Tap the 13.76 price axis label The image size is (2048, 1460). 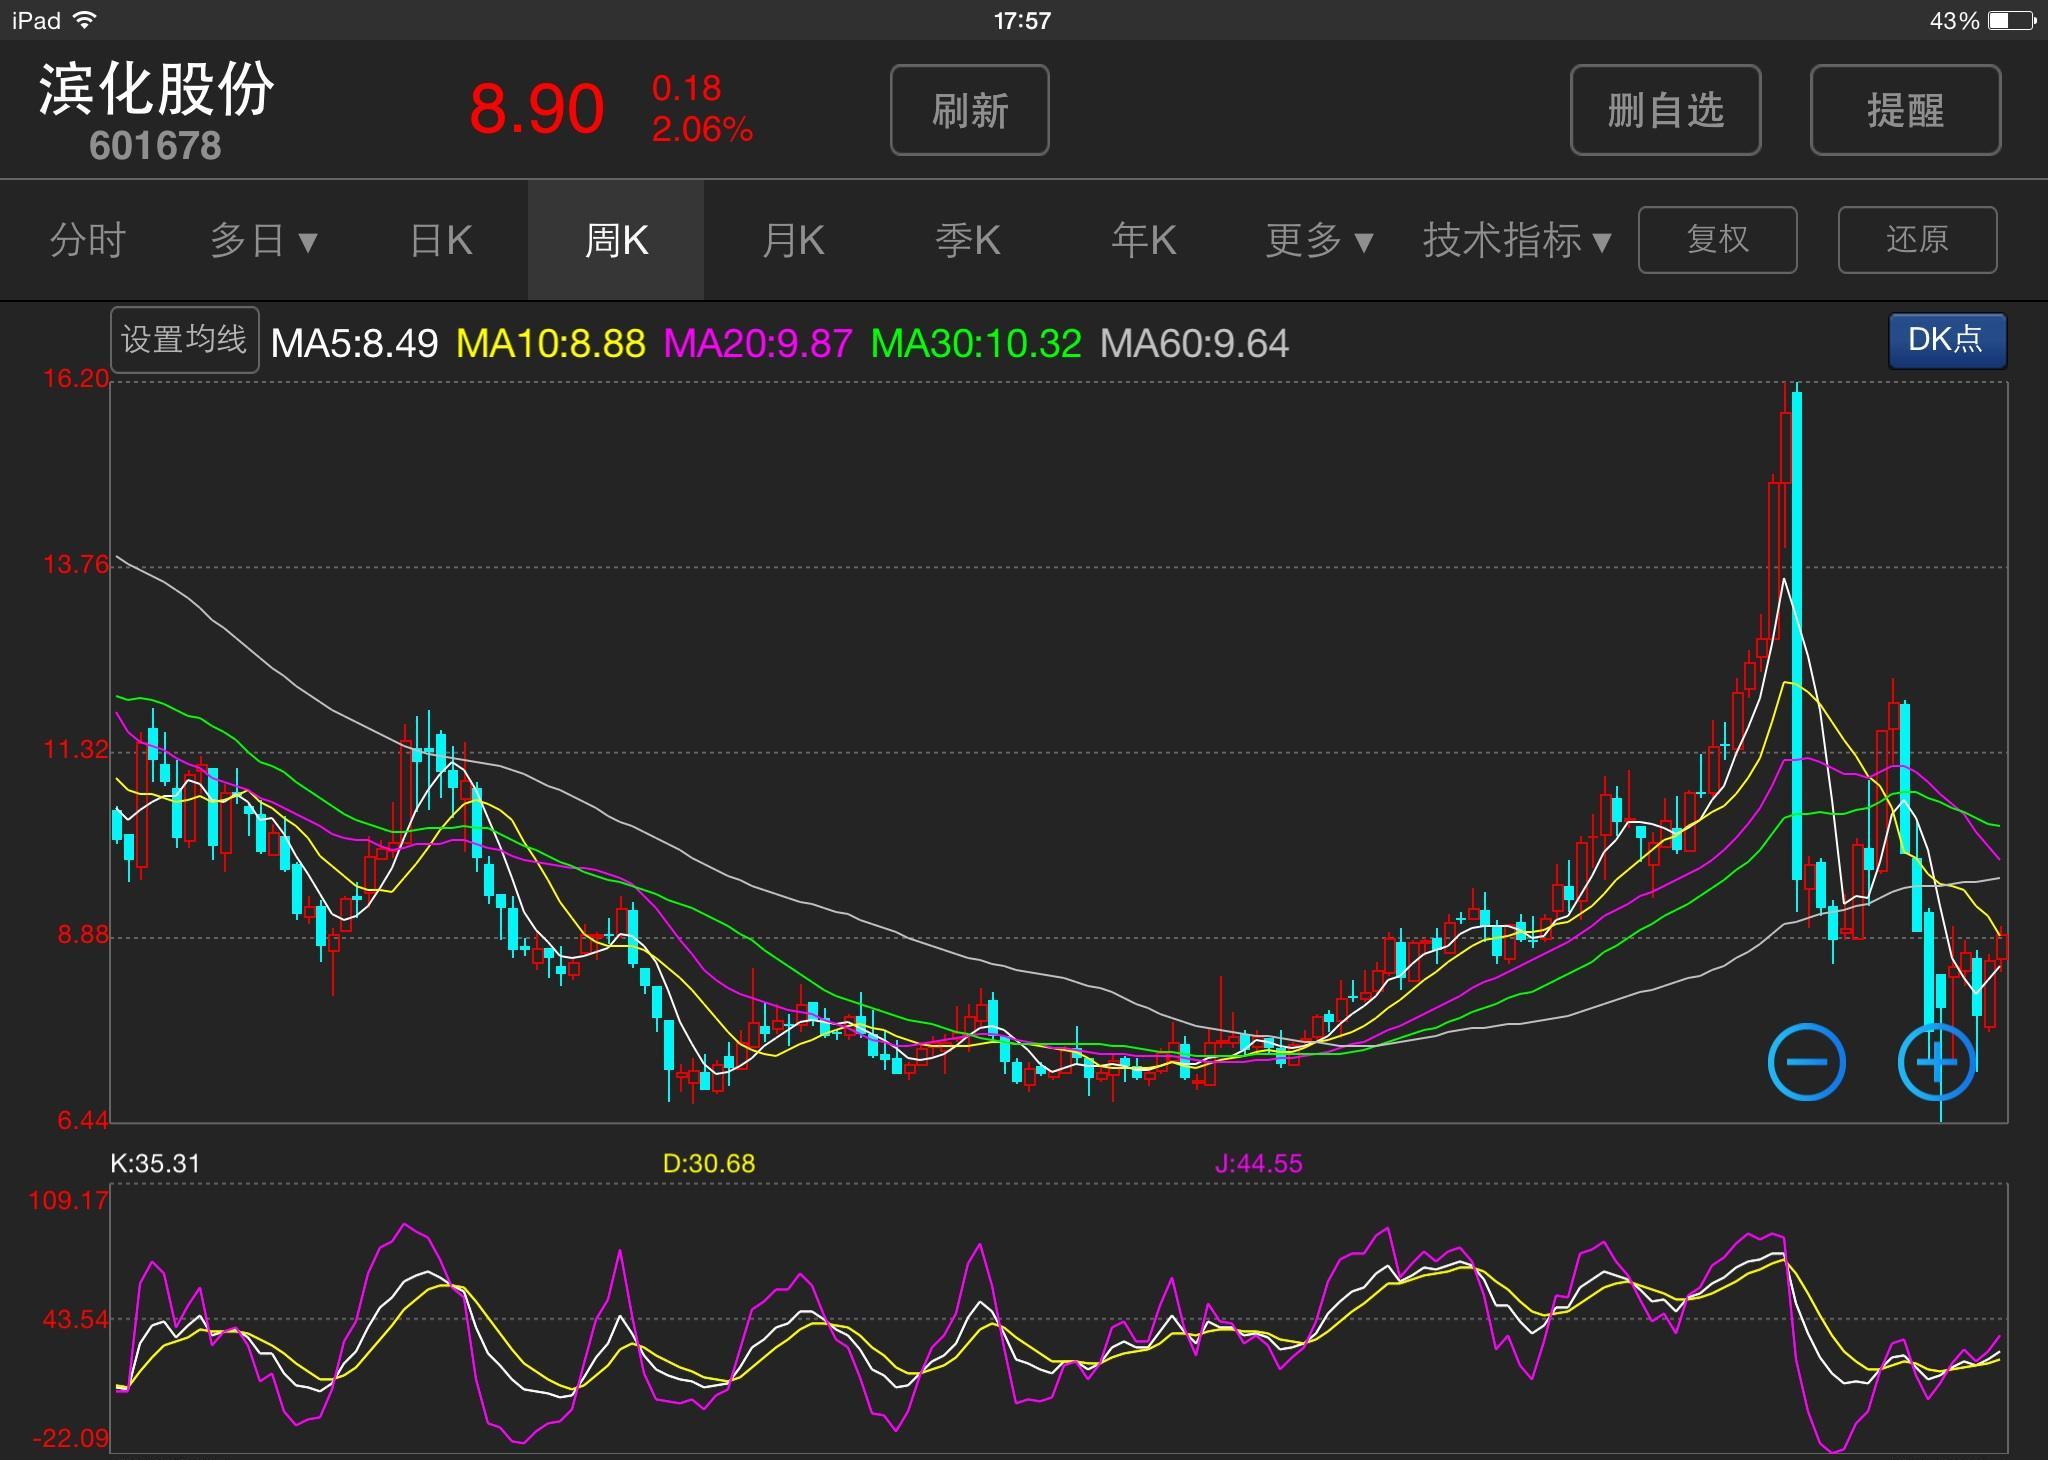[75, 565]
